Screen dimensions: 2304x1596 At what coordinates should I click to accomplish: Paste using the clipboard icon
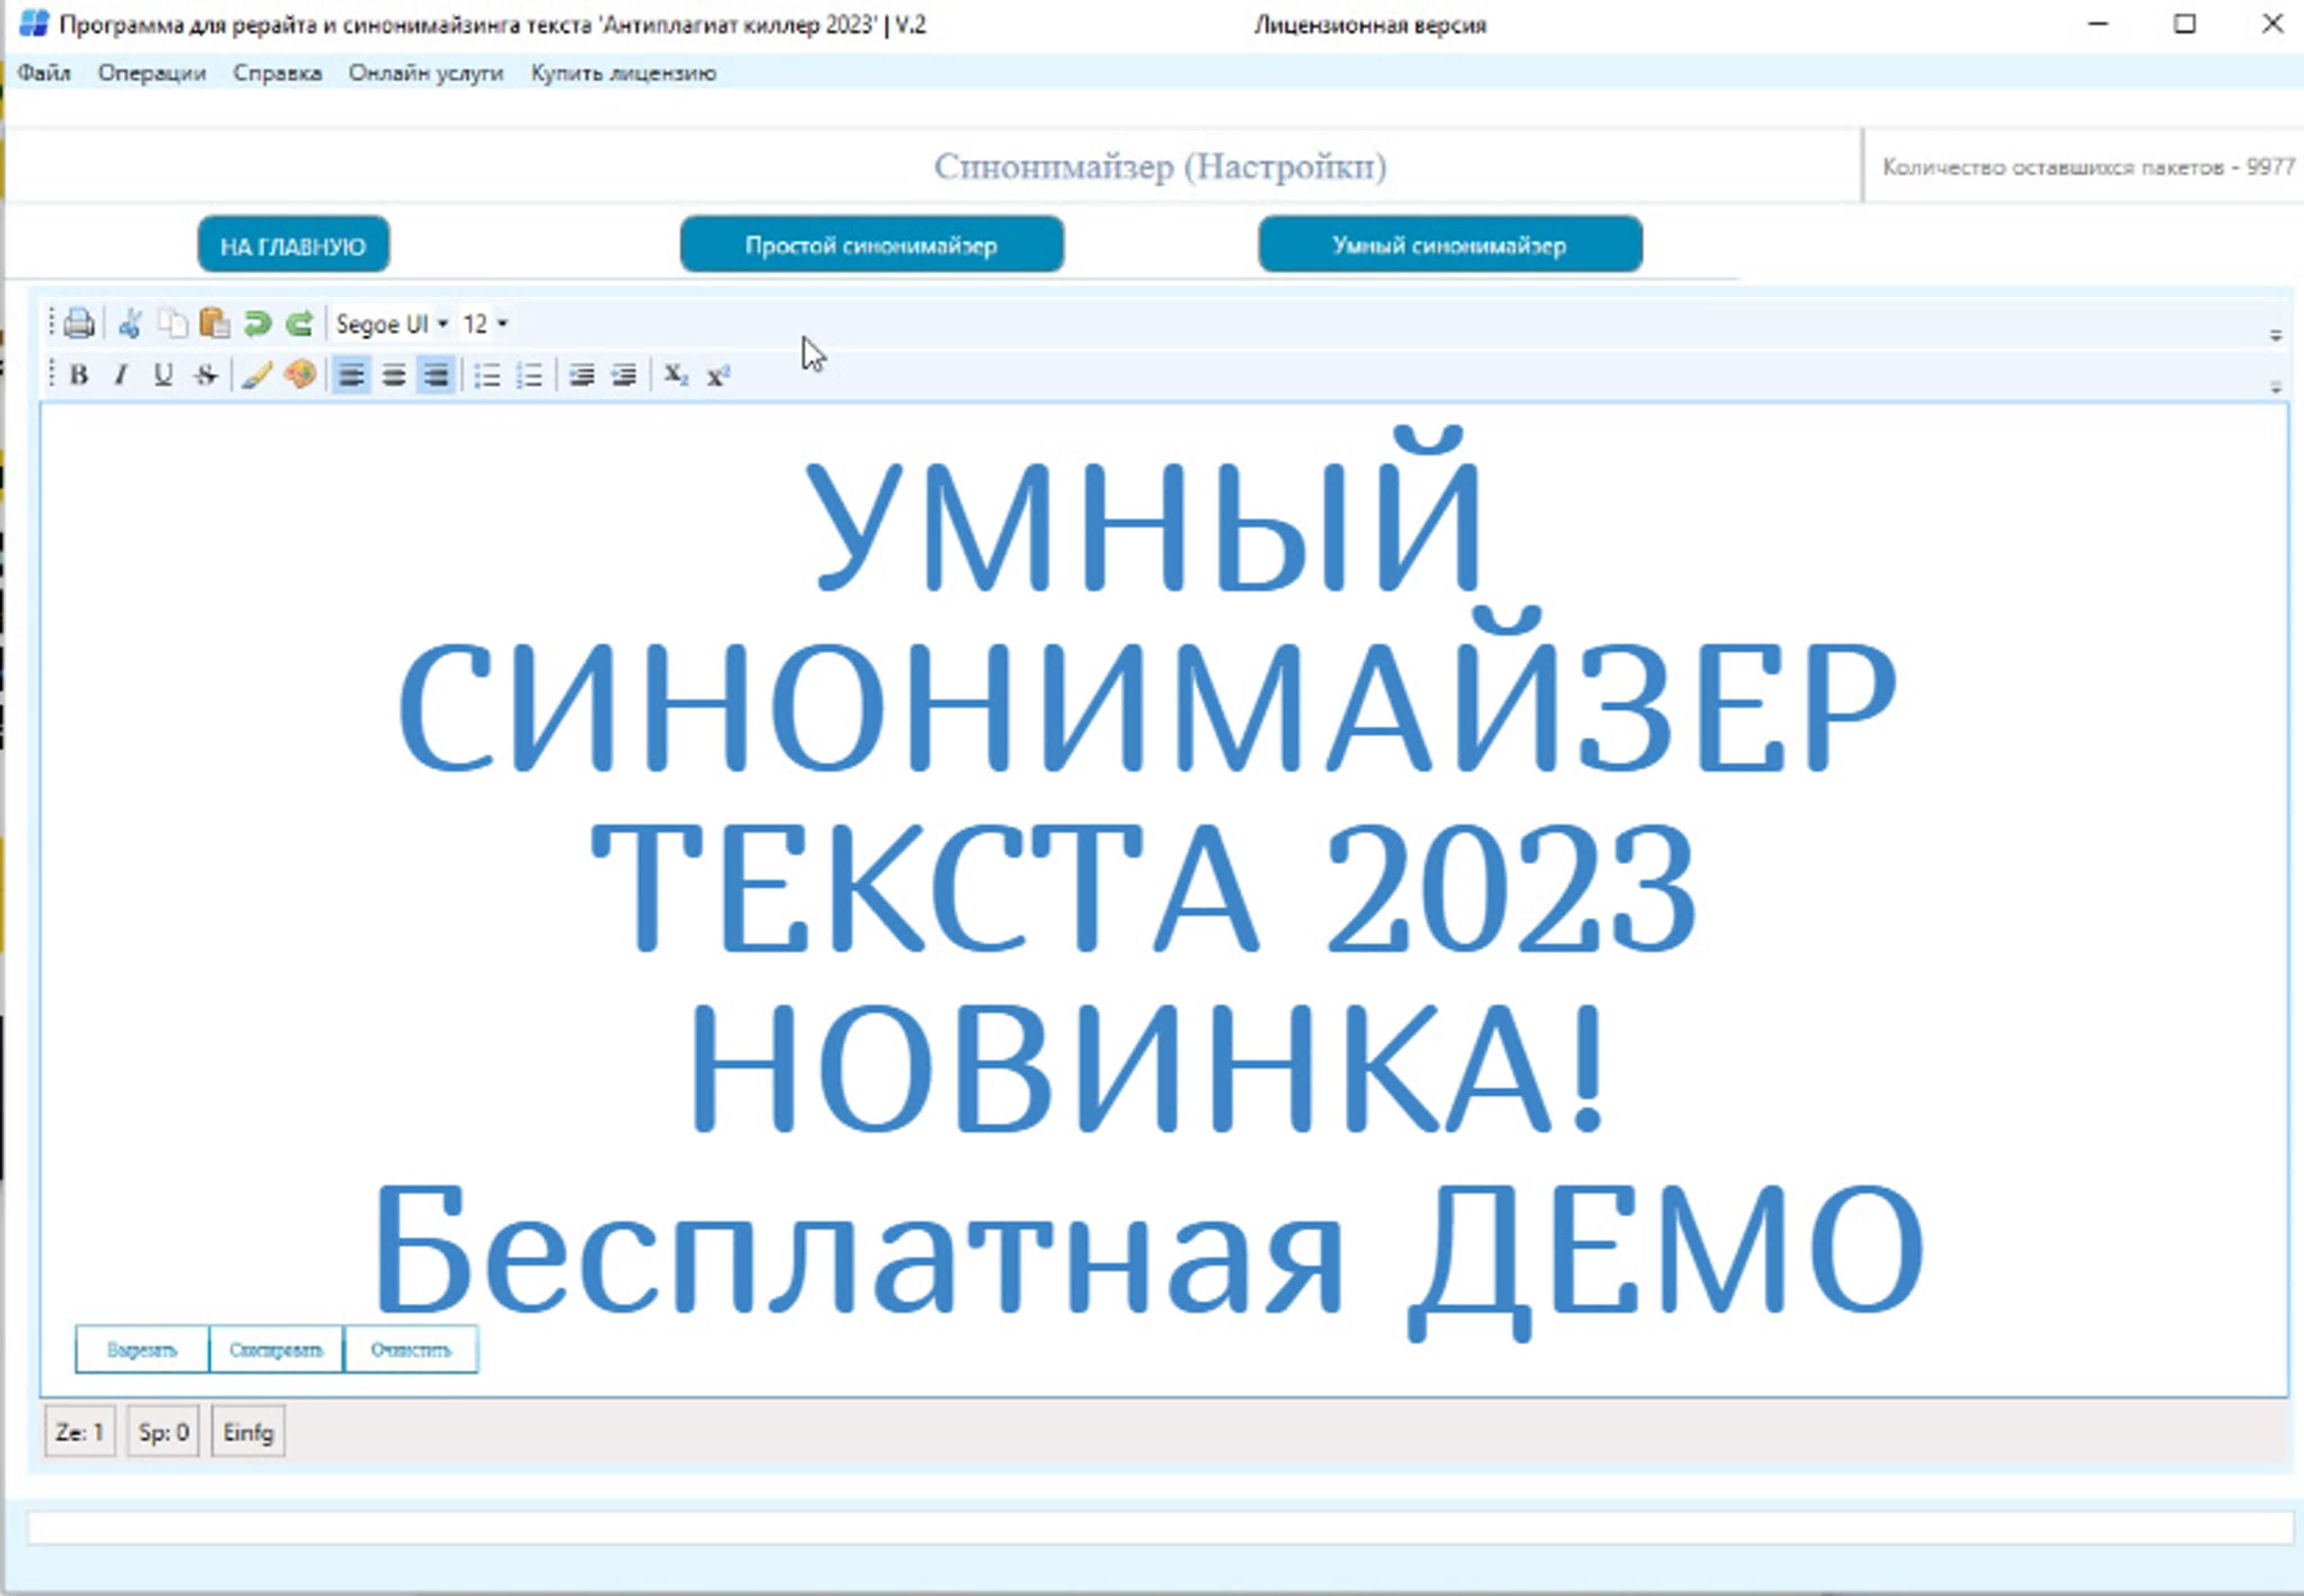(215, 324)
